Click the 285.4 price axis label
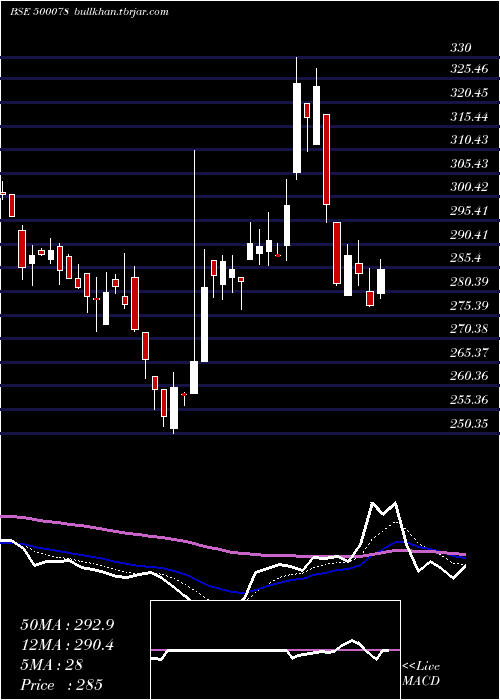 (466, 258)
